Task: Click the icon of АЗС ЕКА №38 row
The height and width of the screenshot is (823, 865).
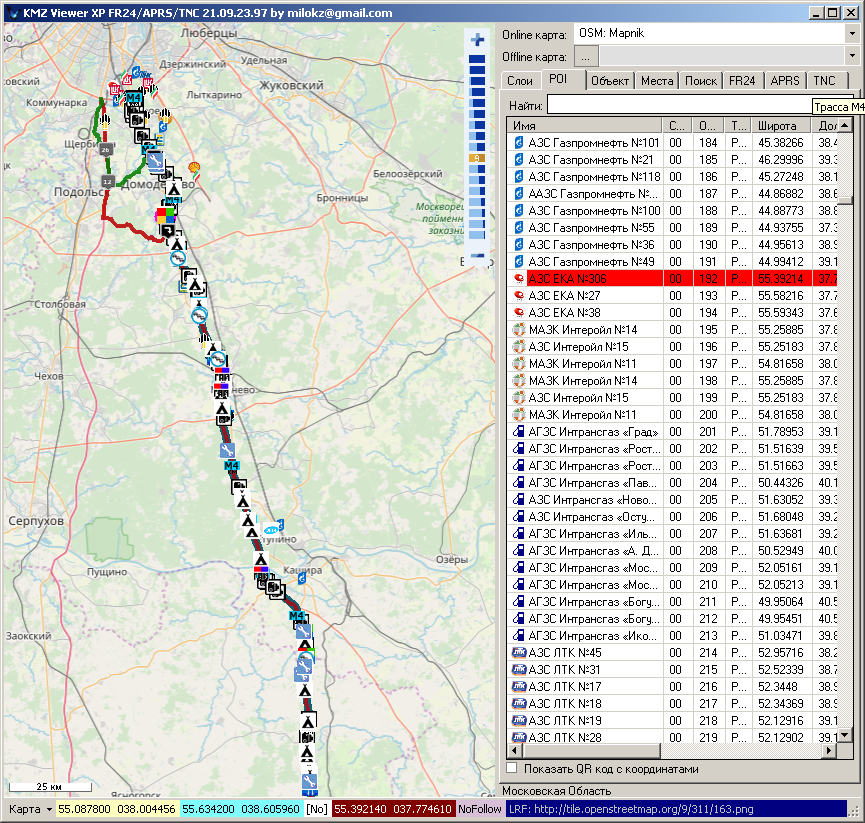Action: click(518, 313)
